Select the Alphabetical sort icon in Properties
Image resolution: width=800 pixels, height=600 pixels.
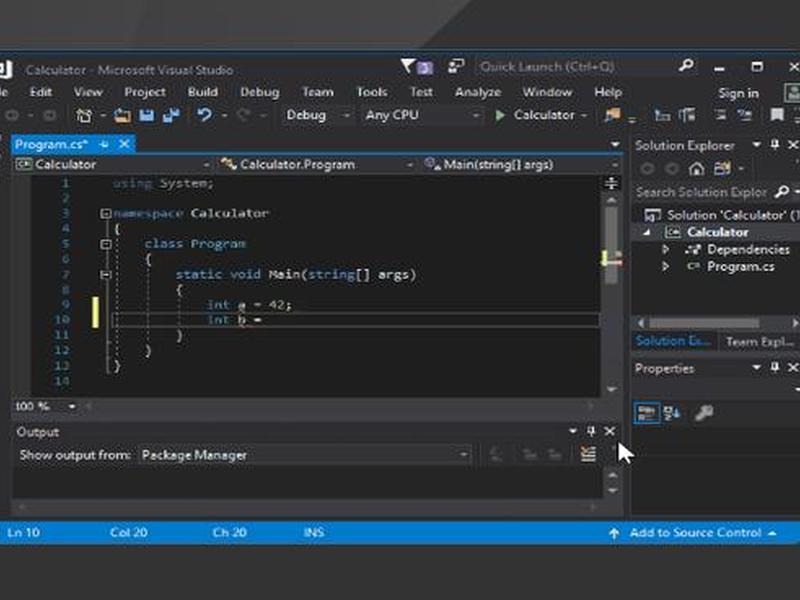coord(671,412)
